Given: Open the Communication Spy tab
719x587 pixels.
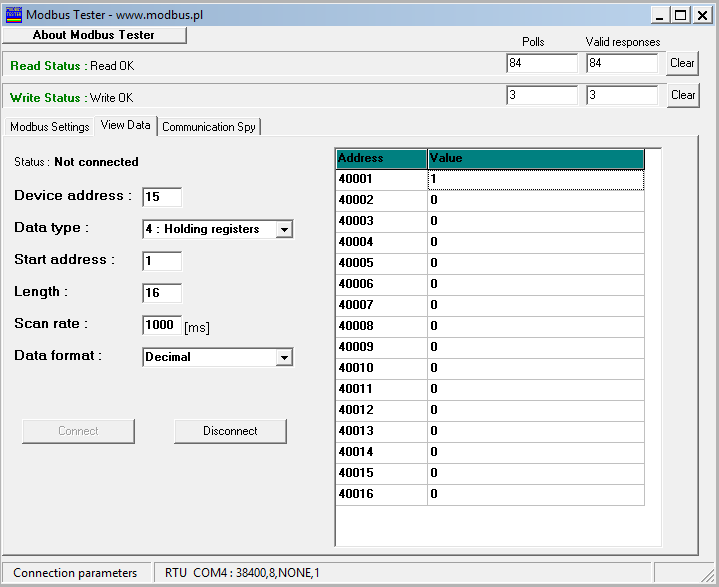Looking at the screenshot, I should (x=208, y=127).
